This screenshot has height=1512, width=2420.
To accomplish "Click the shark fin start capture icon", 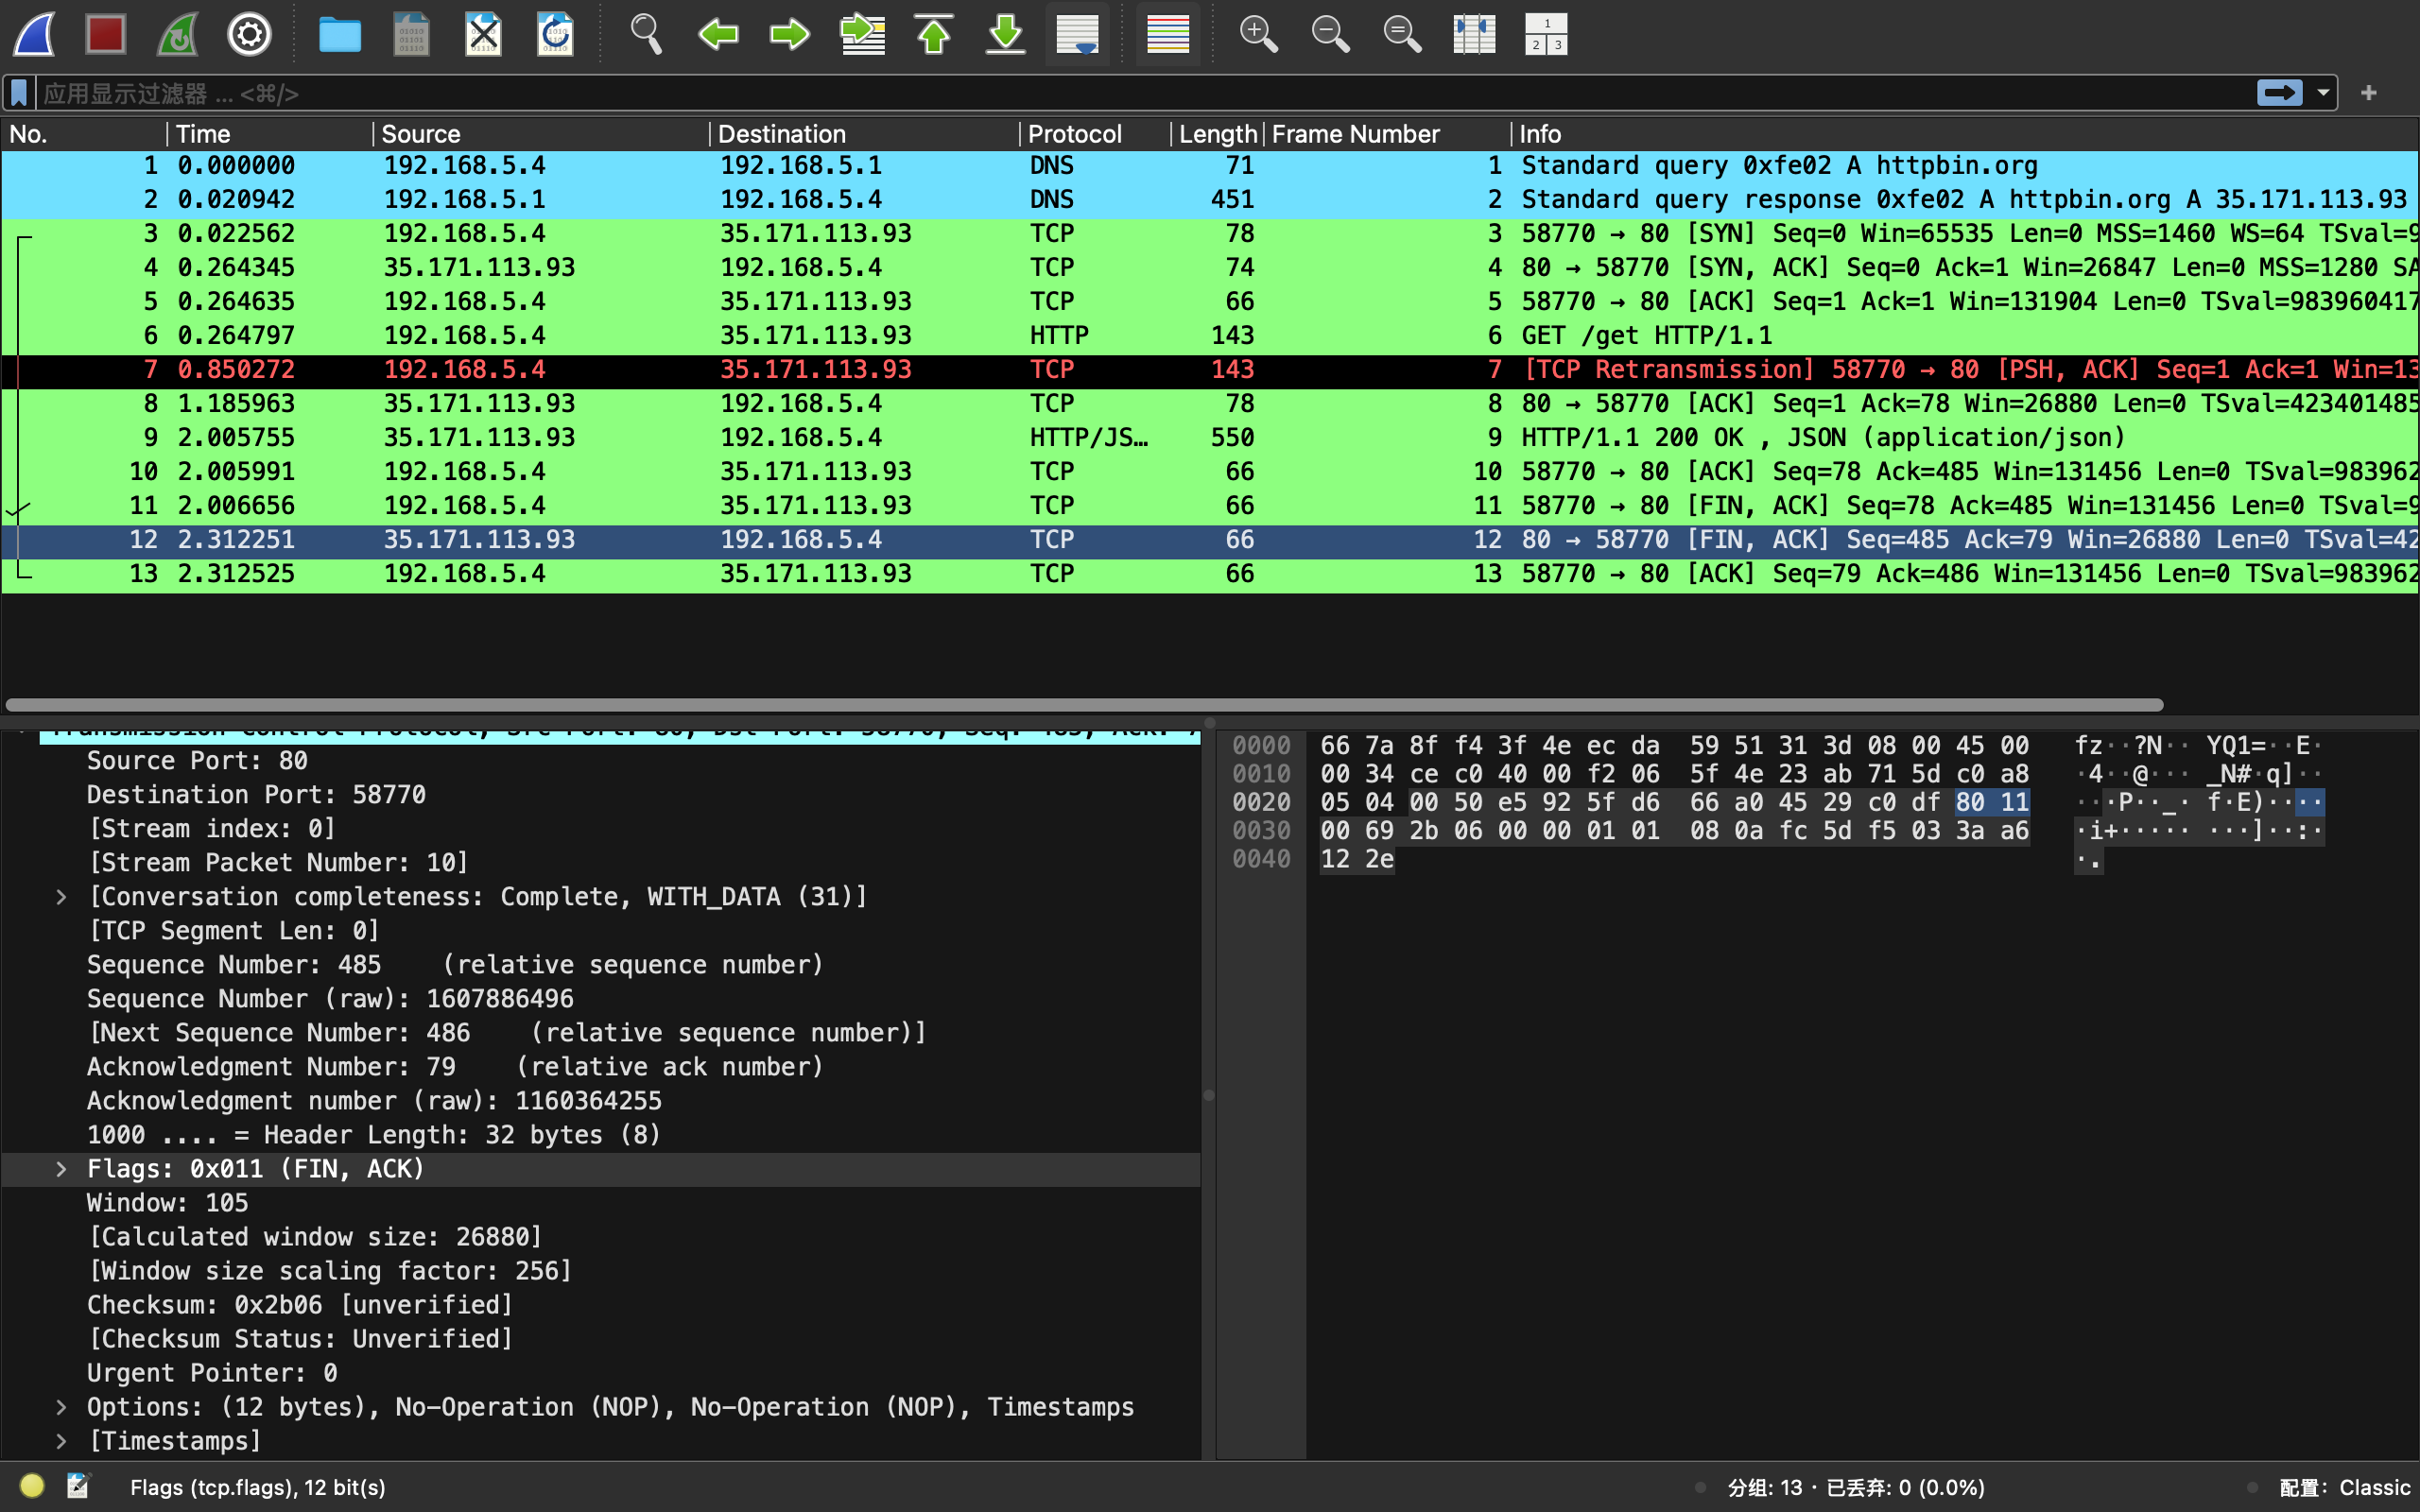I will (x=35, y=35).
